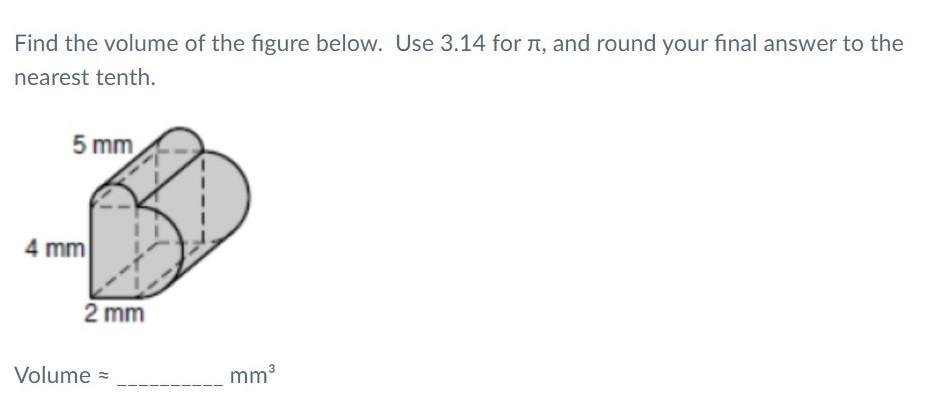Click the superscript 3 in mm³
The width and height of the screenshot is (950, 412).
(271, 369)
